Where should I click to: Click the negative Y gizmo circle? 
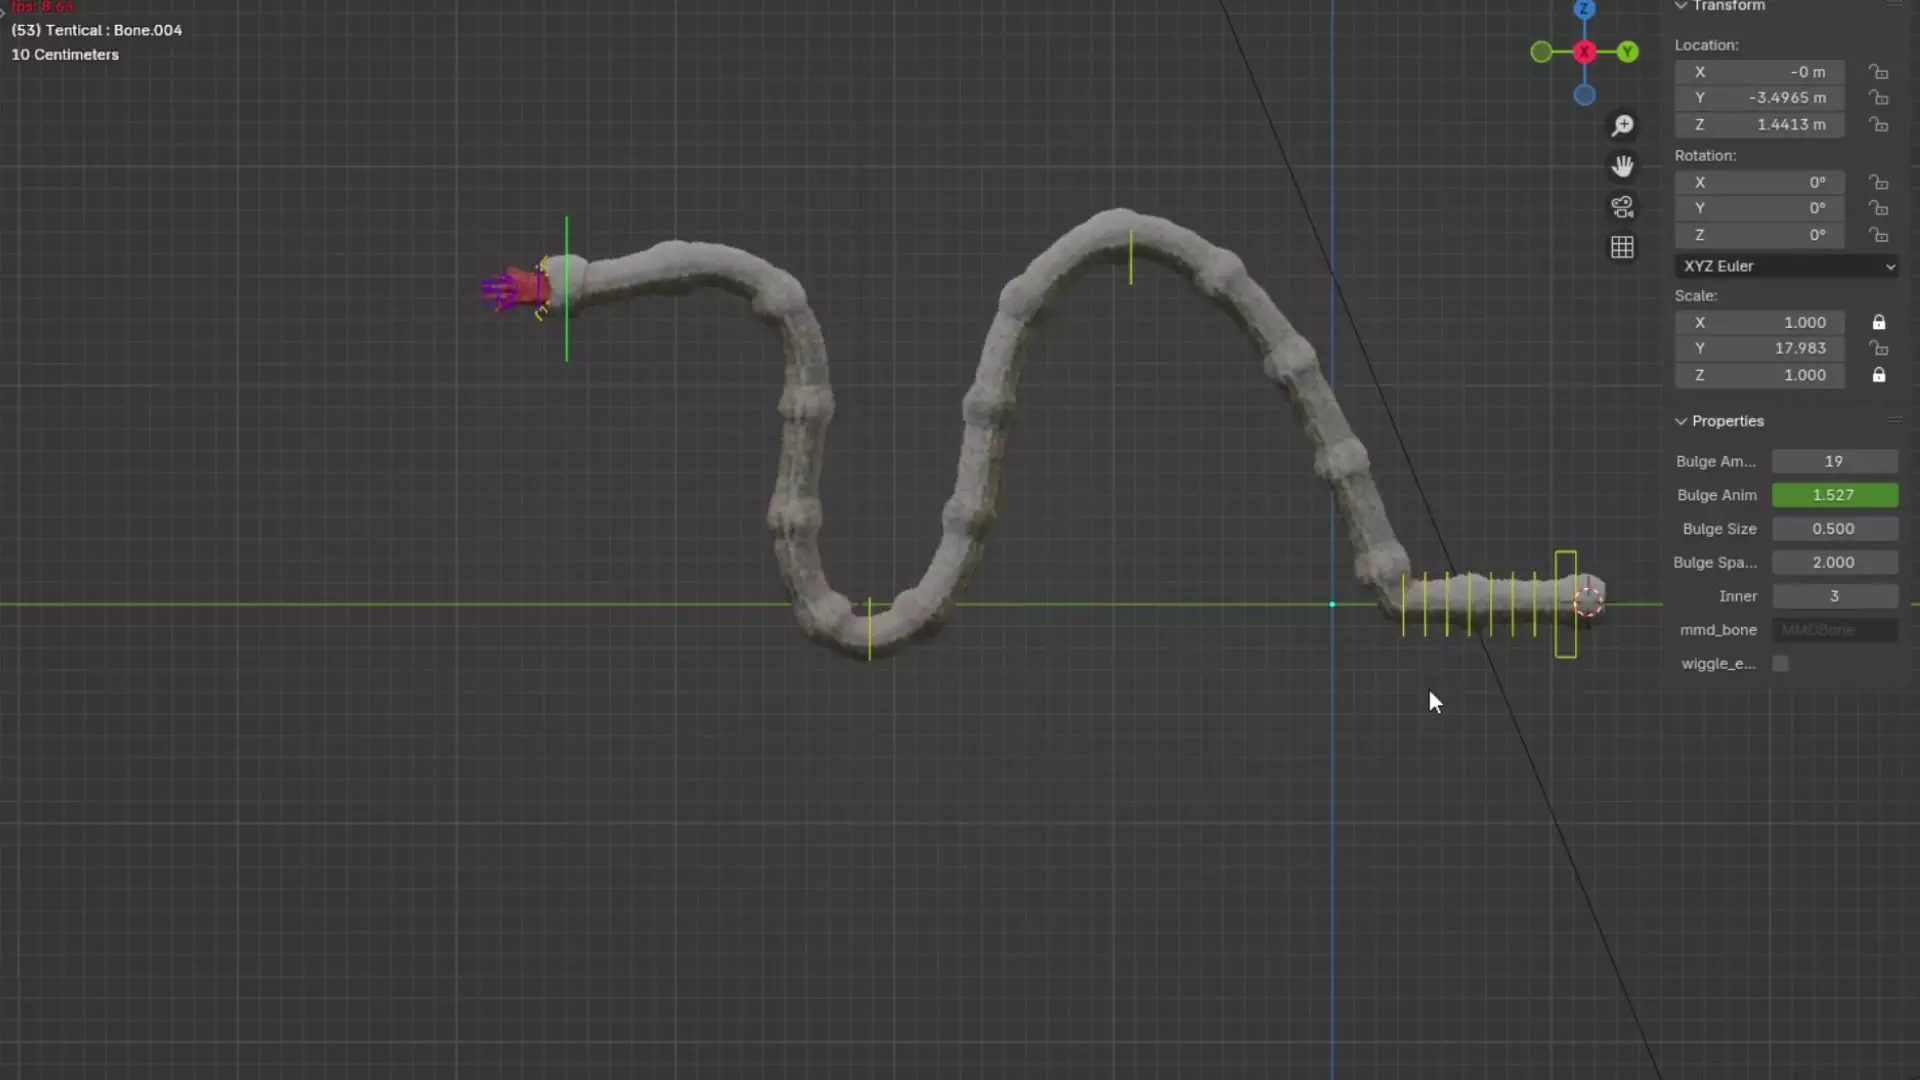pyautogui.click(x=1541, y=52)
